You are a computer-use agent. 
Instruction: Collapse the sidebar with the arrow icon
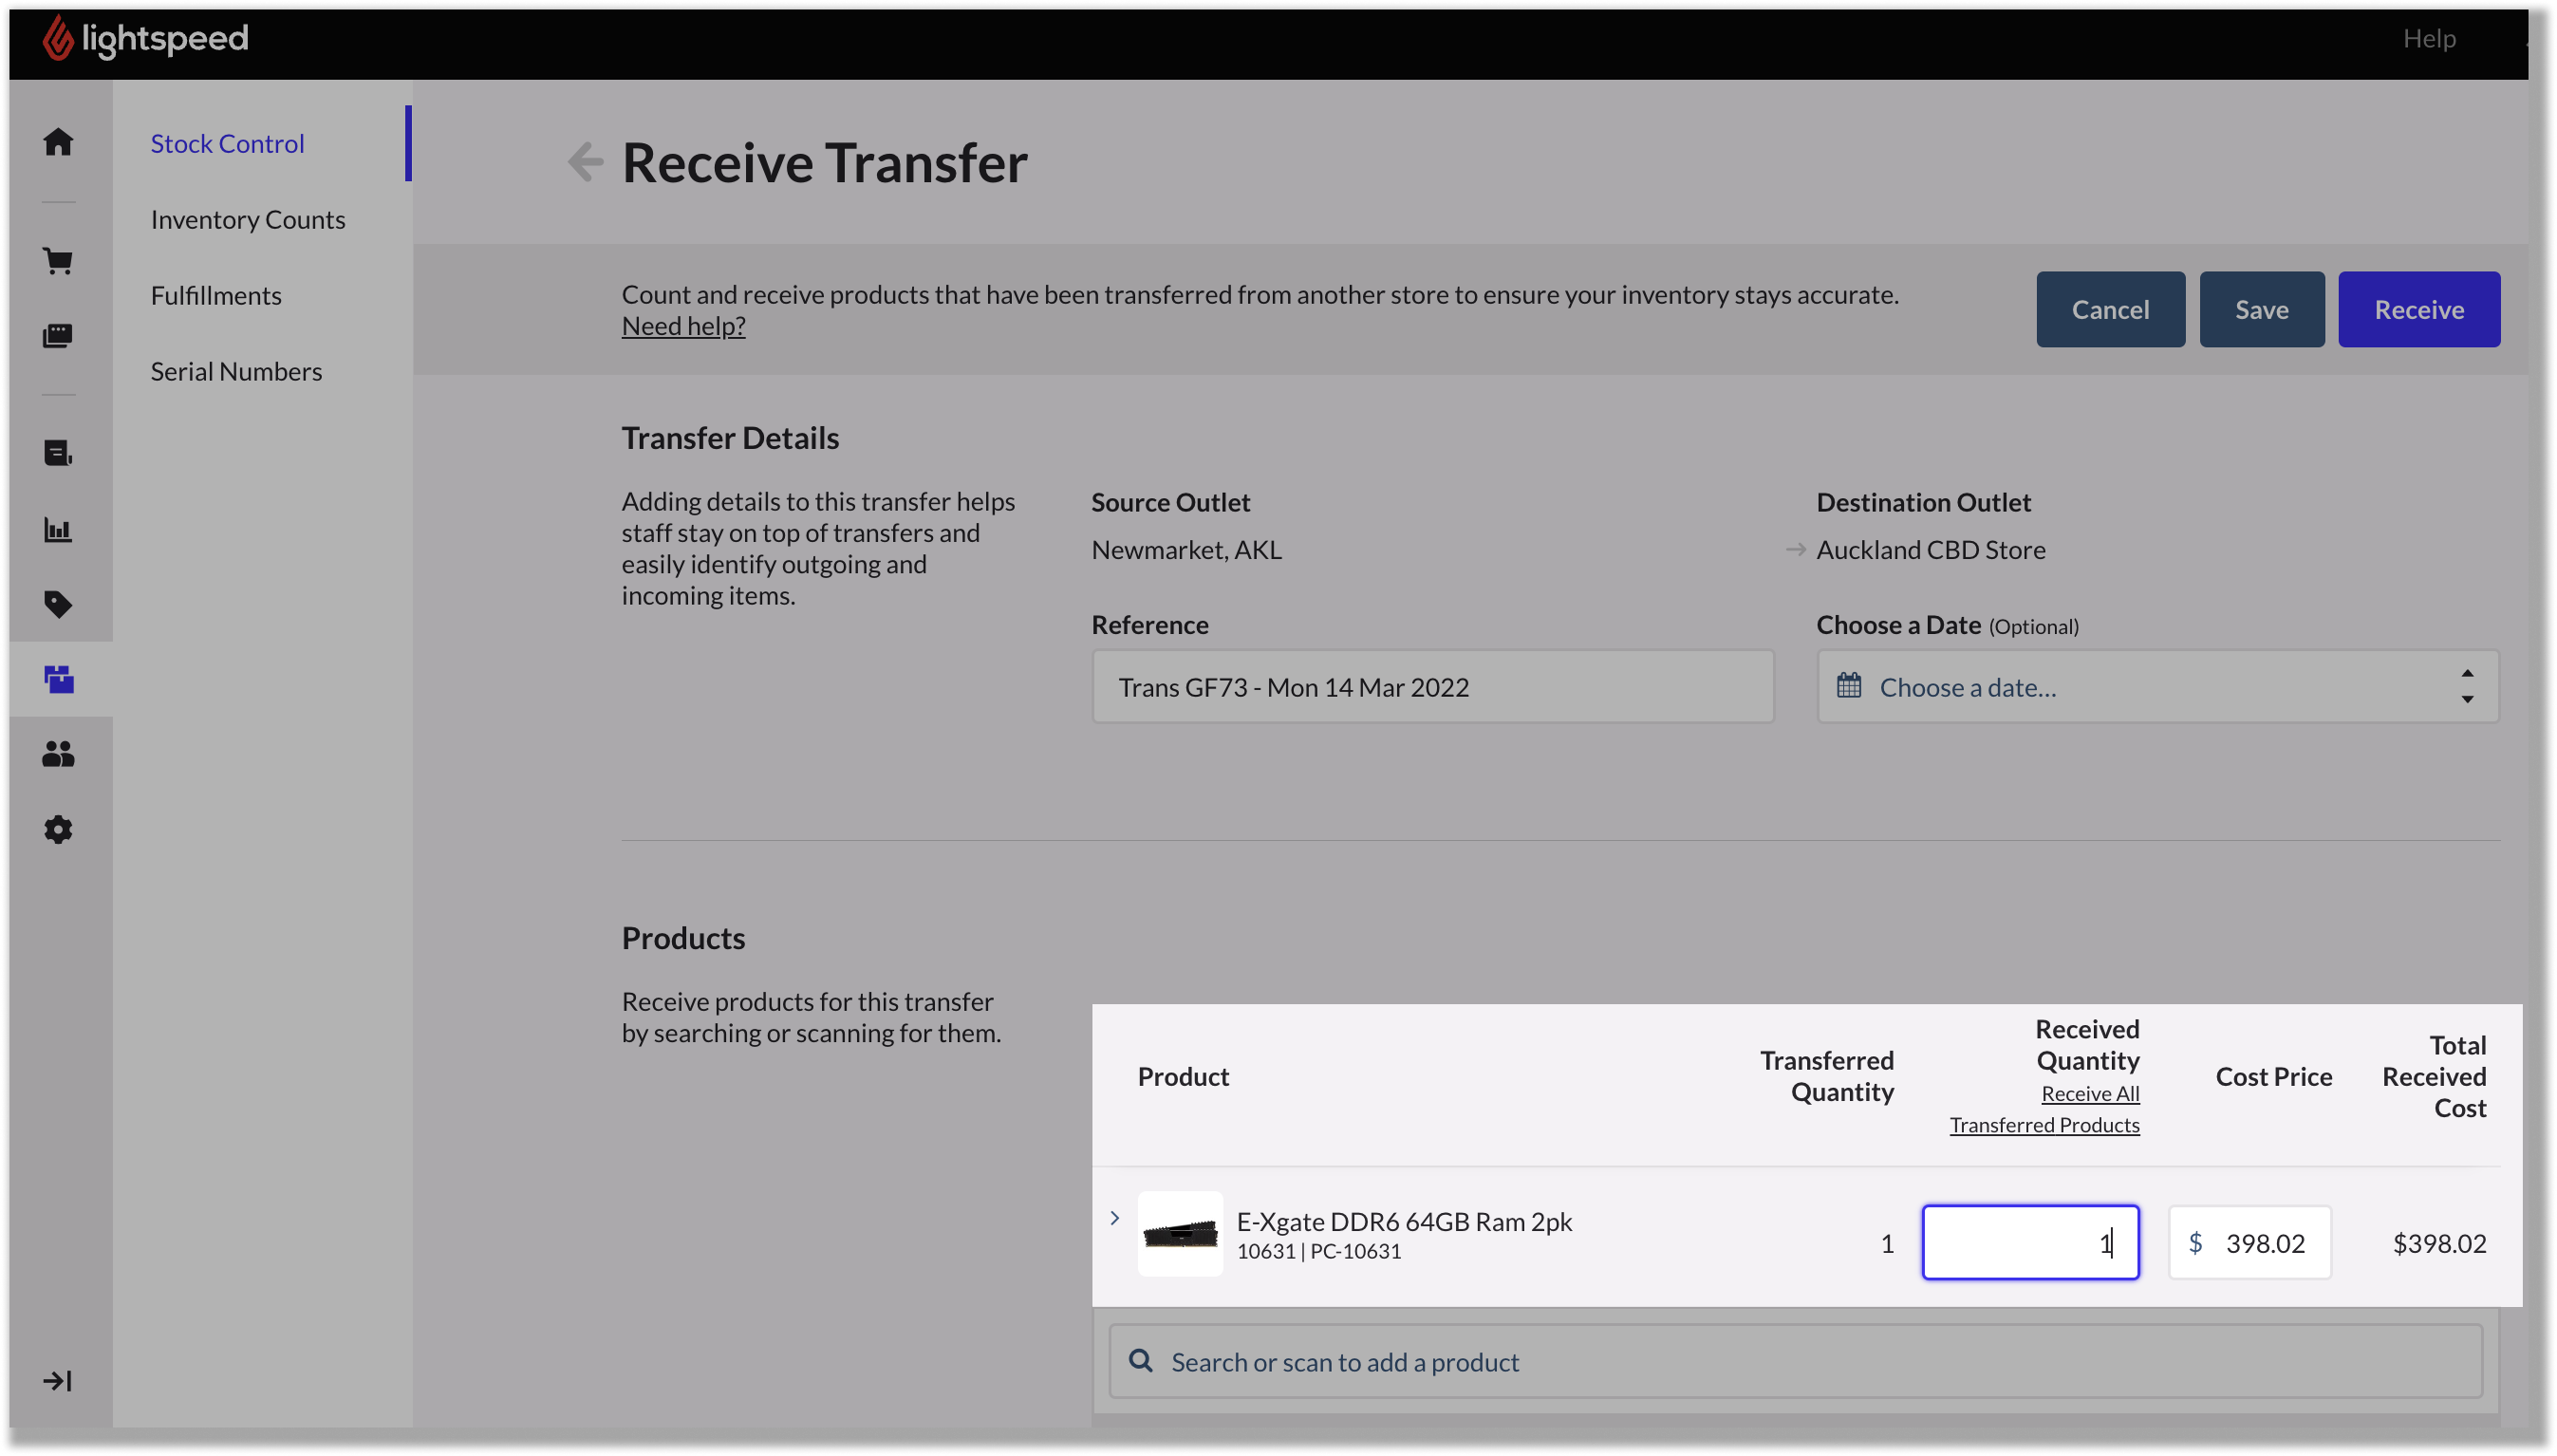pos(58,1379)
